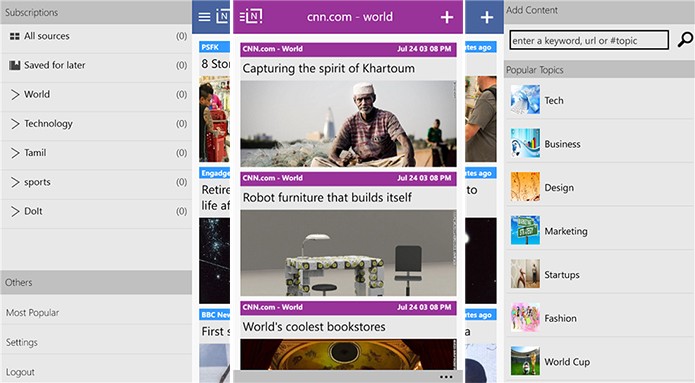Click the search magnifier icon

pos(685,39)
